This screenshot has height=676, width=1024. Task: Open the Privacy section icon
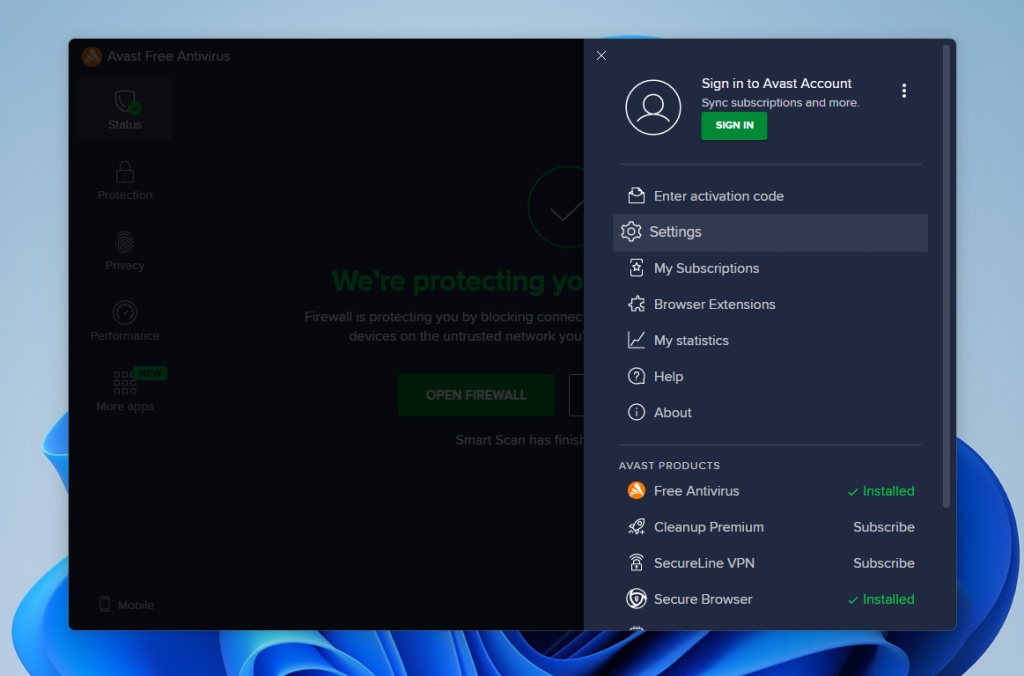(124, 242)
